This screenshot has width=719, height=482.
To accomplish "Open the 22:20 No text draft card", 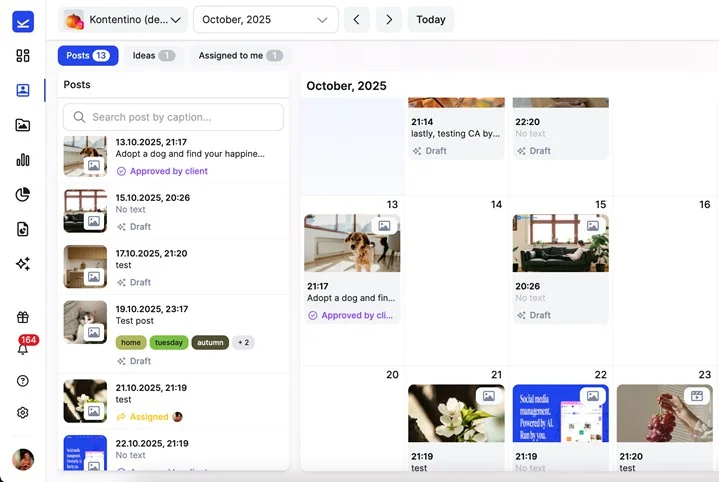I will 561,128.
